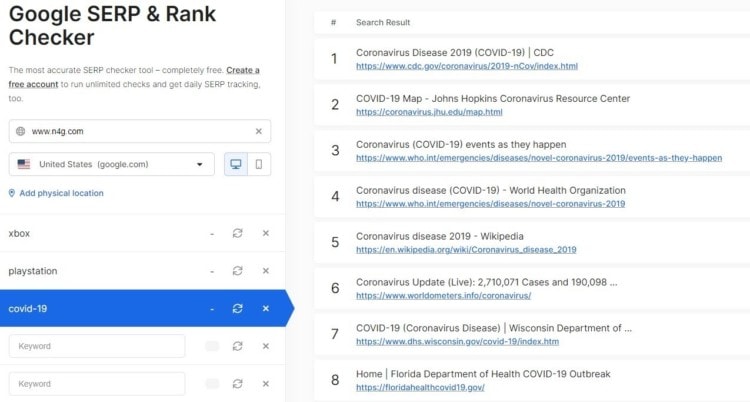Click the globe icon in domain field

(x=21, y=131)
